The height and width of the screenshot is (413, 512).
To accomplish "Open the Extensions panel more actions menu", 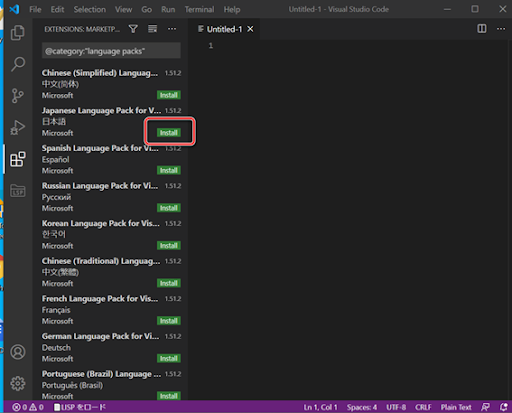I will pyautogui.click(x=172, y=29).
